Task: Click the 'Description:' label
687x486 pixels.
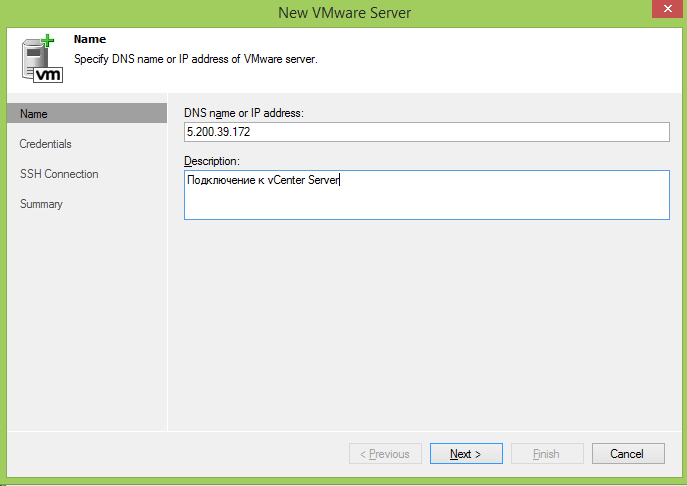Action: [212, 161]
